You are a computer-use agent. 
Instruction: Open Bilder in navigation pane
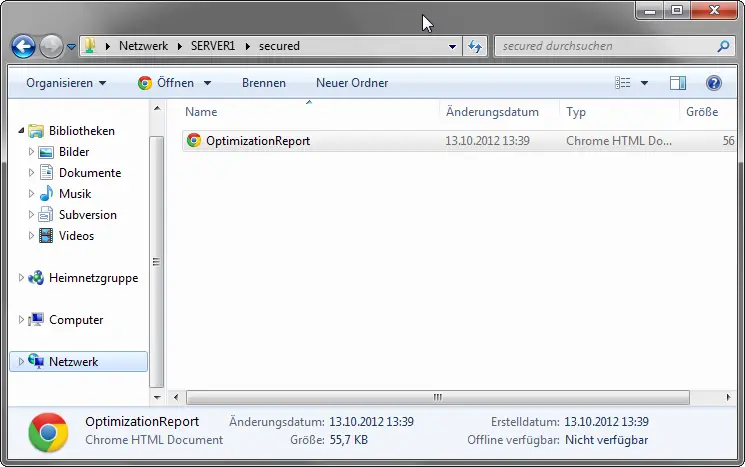coord(74,152)
